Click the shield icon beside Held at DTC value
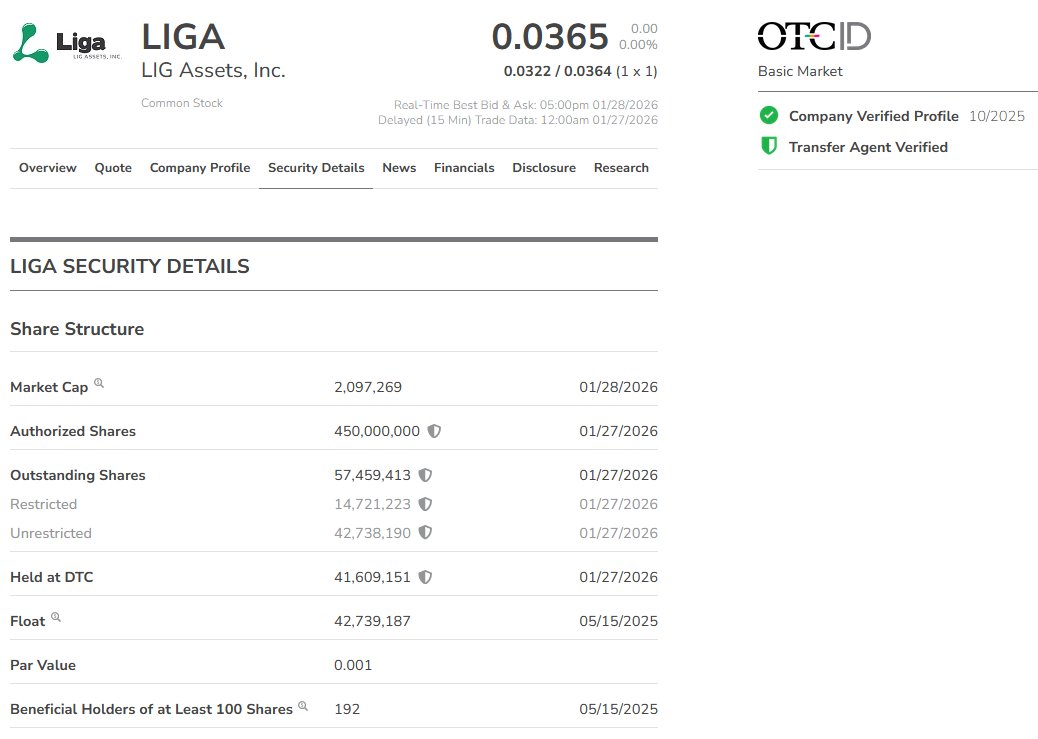This screenshot has width=1038, height=739. point(426,577)
